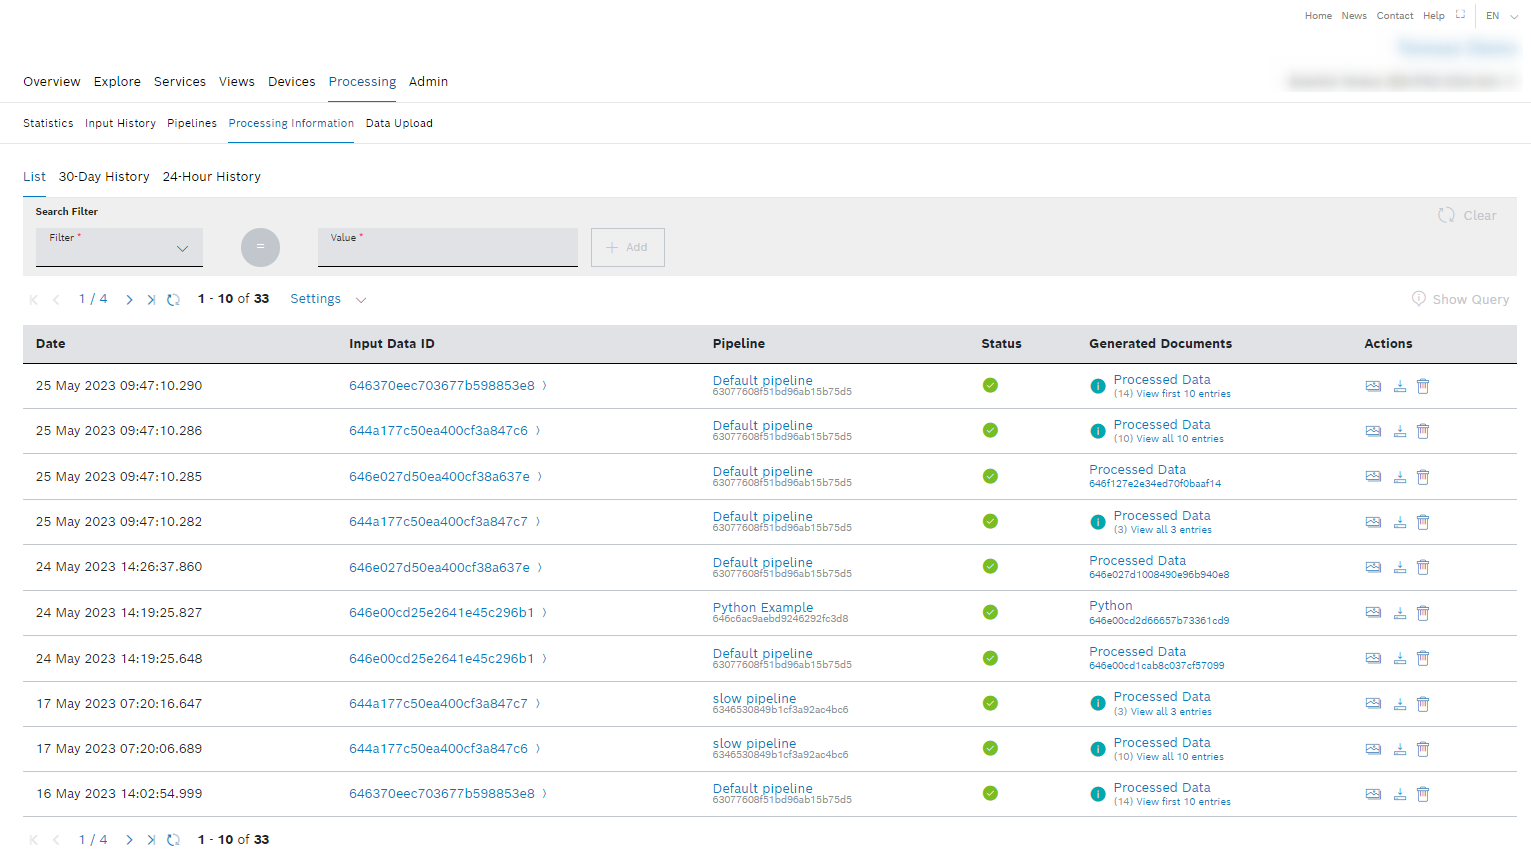Click info icon on the 09:47:10.282 row
1531x862 pixels.
pos(1098,522)
